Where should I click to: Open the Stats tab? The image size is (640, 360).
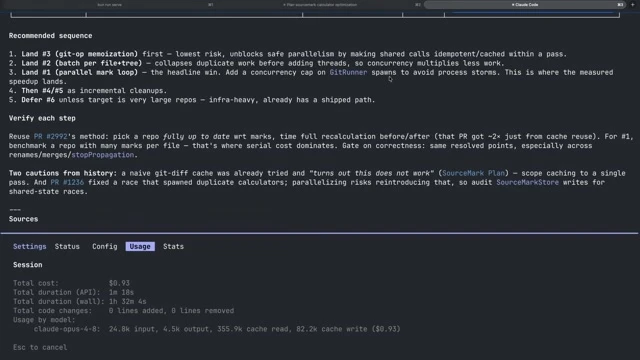pos(173,247)
